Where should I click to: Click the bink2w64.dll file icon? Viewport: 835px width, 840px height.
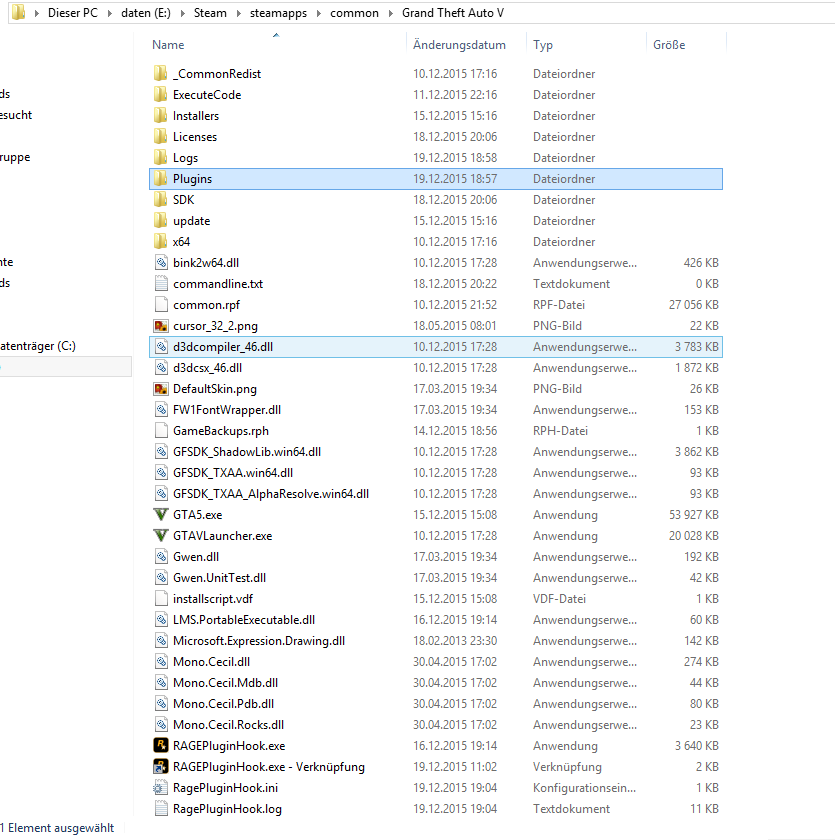click(x=161, y=262)
